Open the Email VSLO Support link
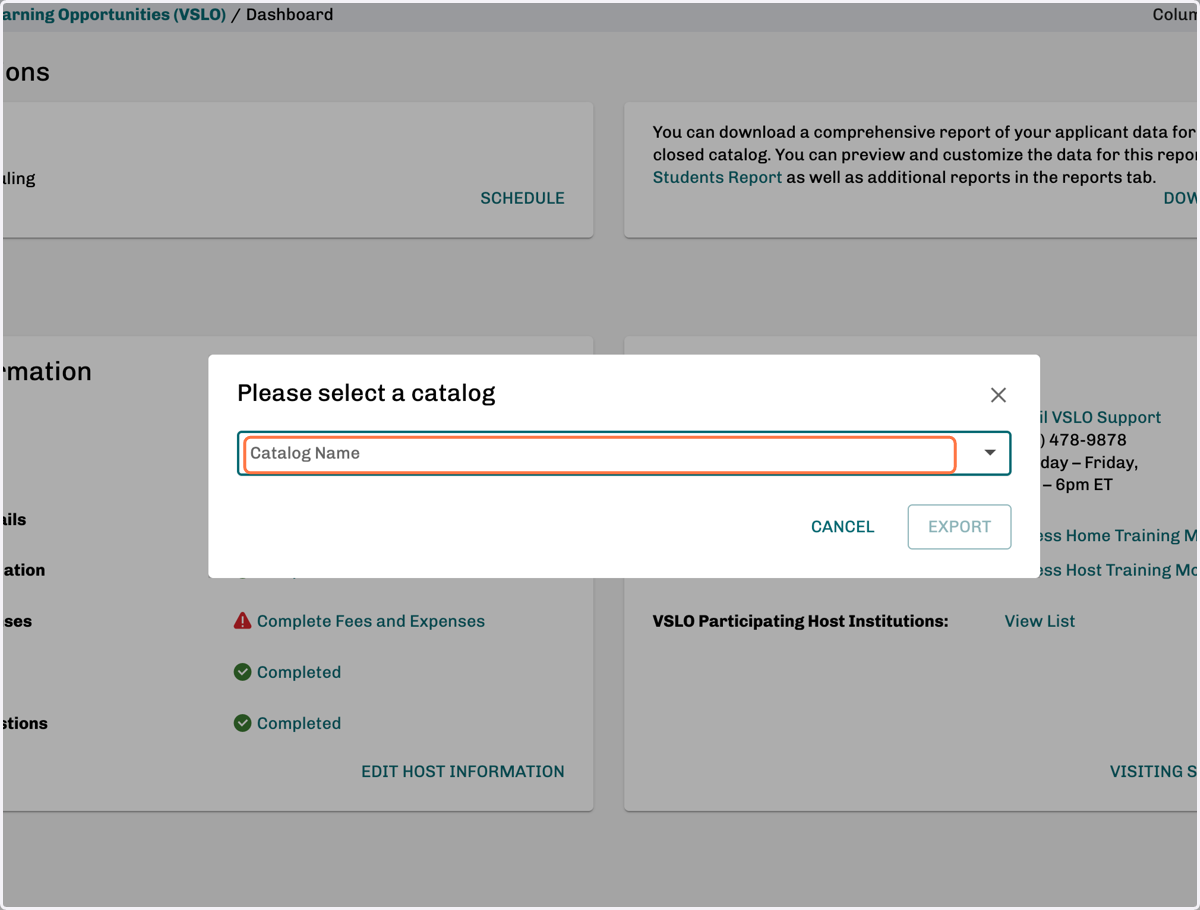Screen dimensions: 1200x910 pos(1100,417)
